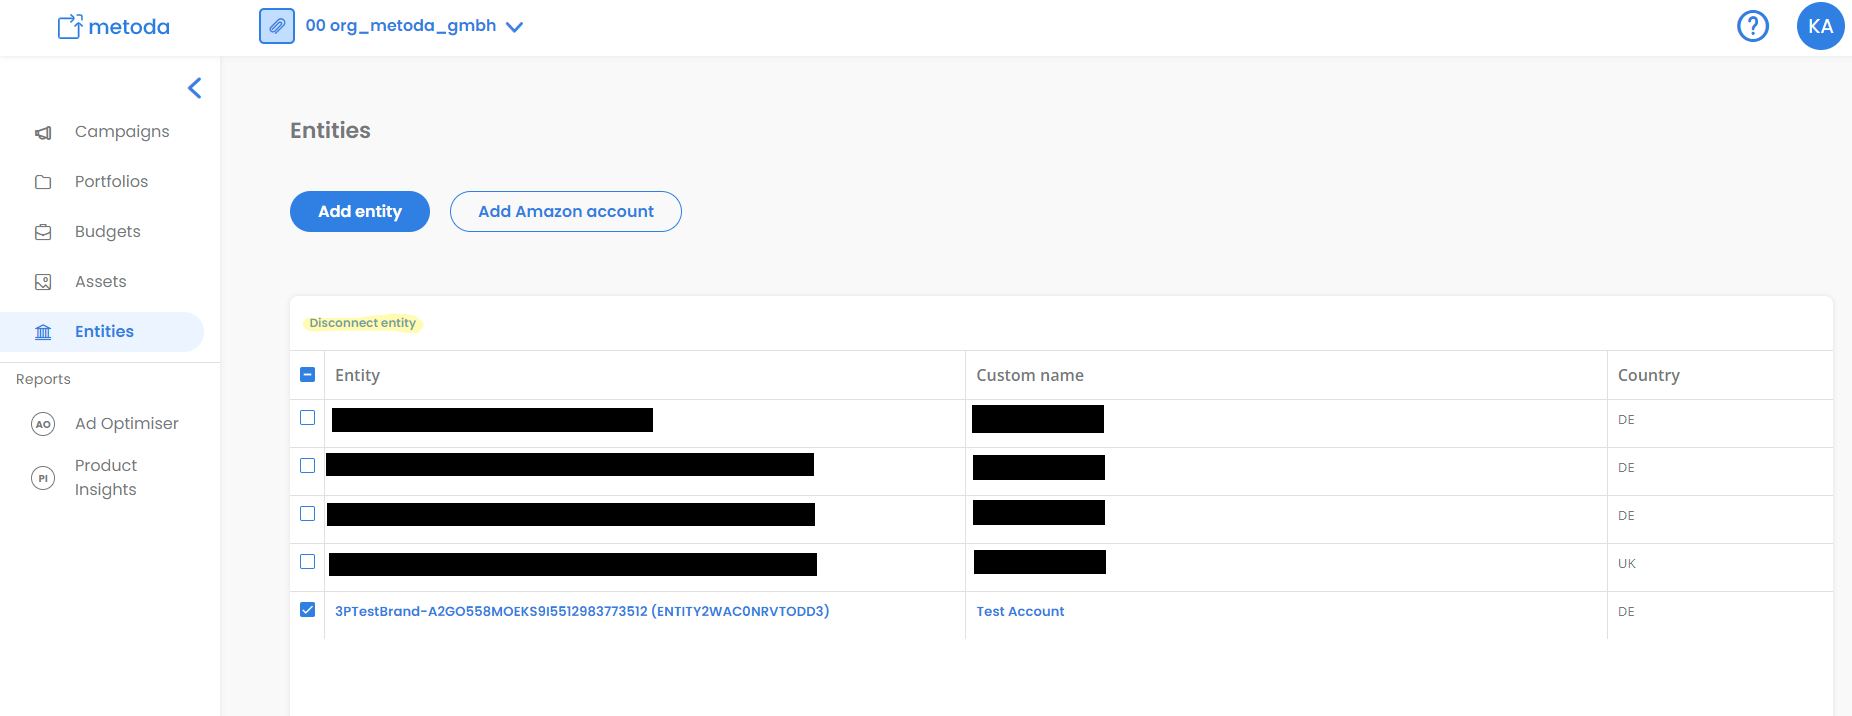Click the Assets image icon
Screen dimensions: 1852x716
click(43, 282)
